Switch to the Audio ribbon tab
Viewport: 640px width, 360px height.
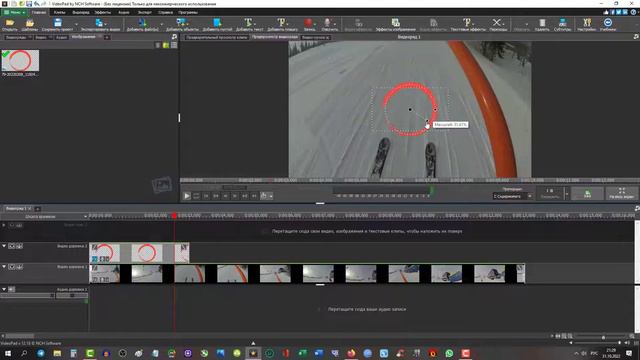[124, 12]
